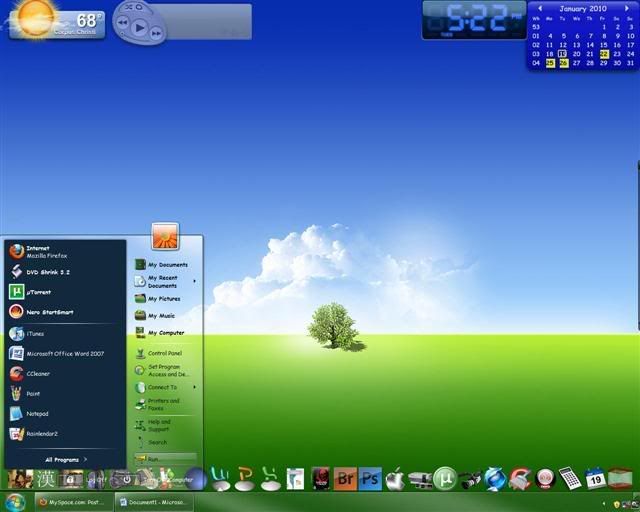Viewport: 640px width, 512px height.
Task: Select January 22 in the calendar
Action: (604, 54)
